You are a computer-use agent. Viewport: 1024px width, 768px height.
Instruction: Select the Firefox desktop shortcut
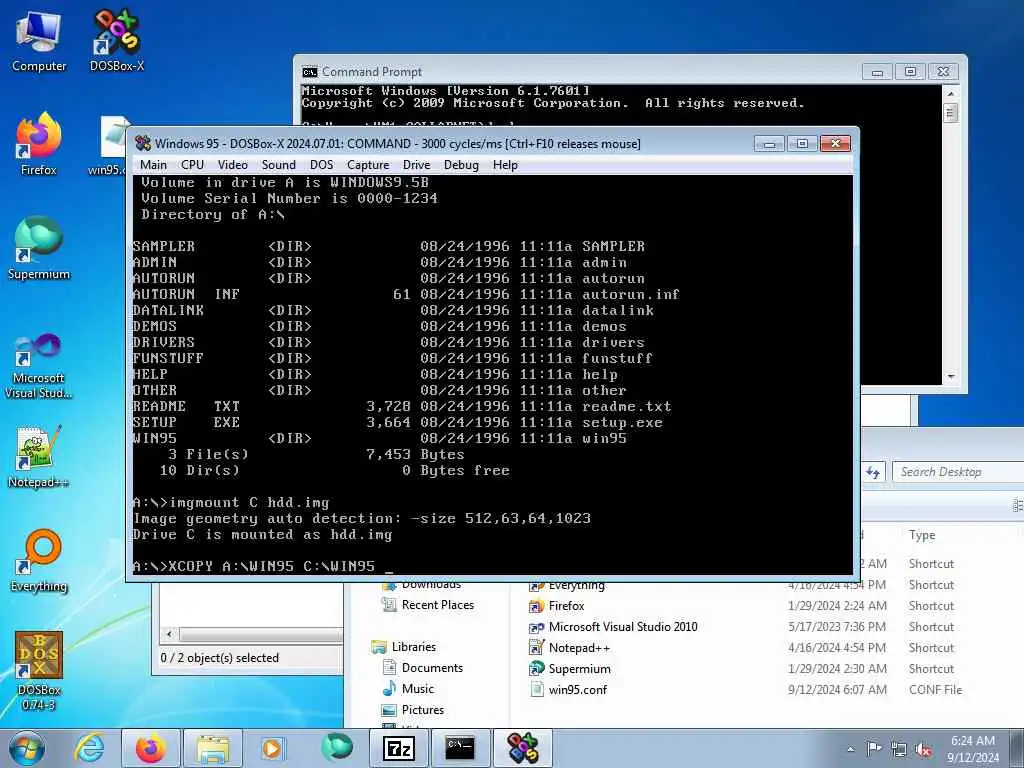[x=39, y=144]
